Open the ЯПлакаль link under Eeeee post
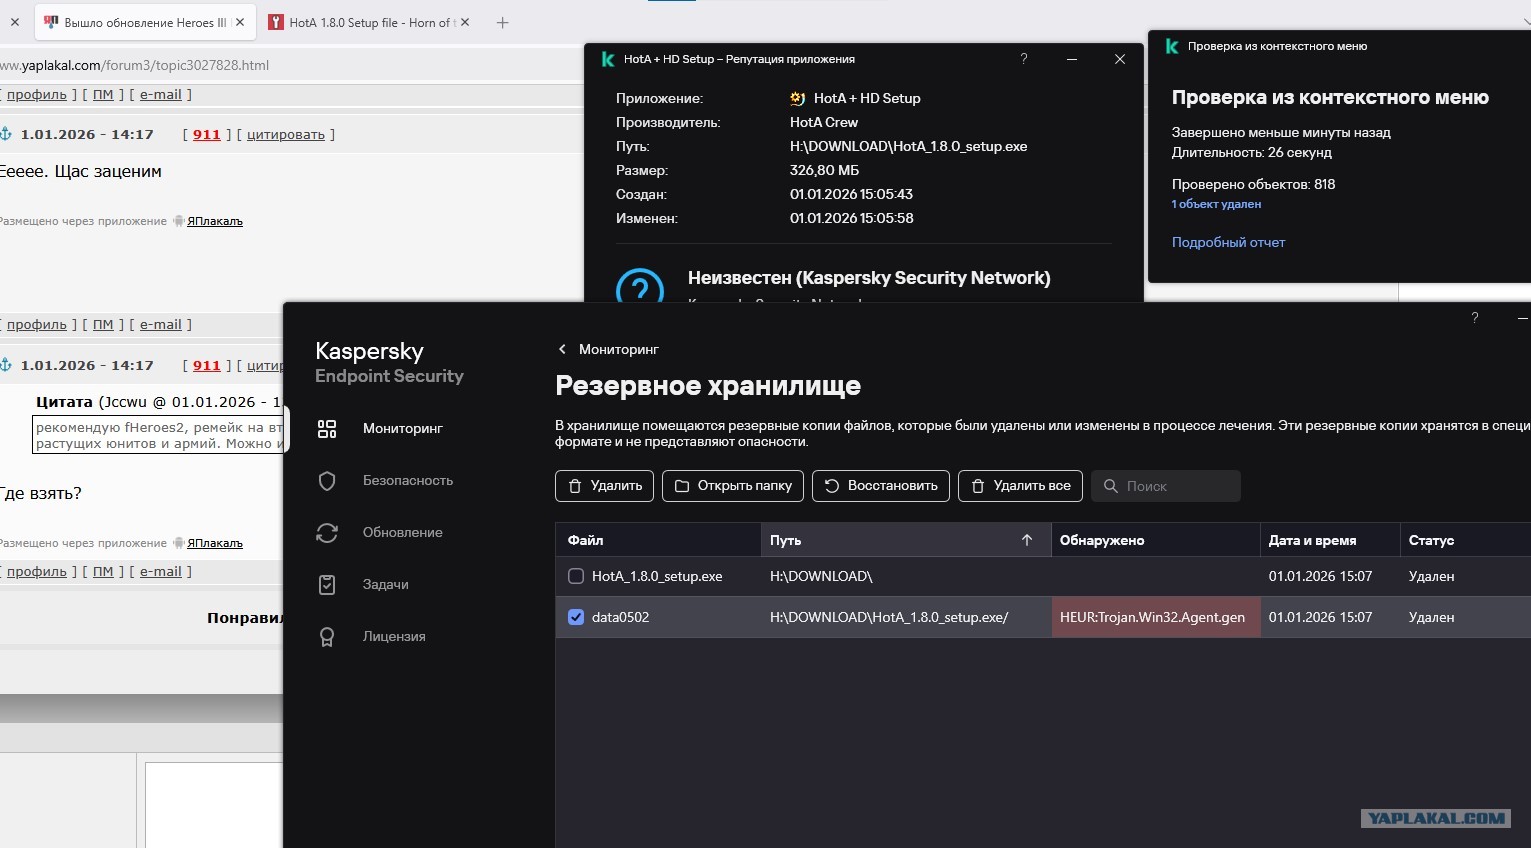Viewport: 1531px width, 848px height. (215, 221)
